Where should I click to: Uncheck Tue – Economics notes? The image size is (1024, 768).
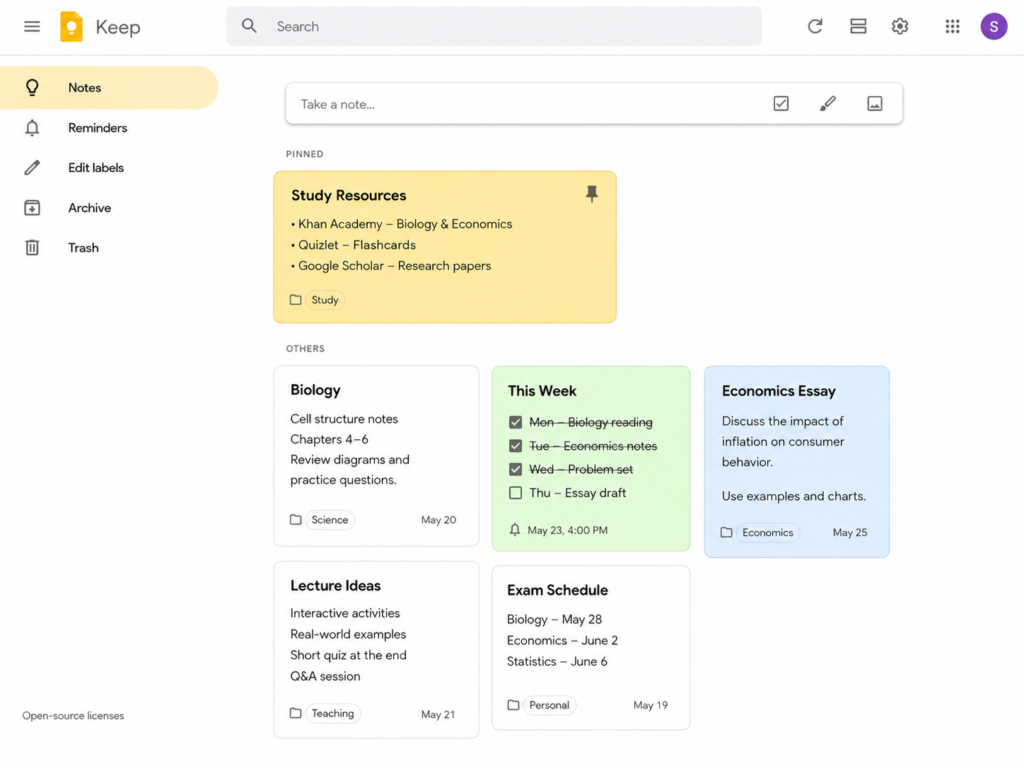515,446
